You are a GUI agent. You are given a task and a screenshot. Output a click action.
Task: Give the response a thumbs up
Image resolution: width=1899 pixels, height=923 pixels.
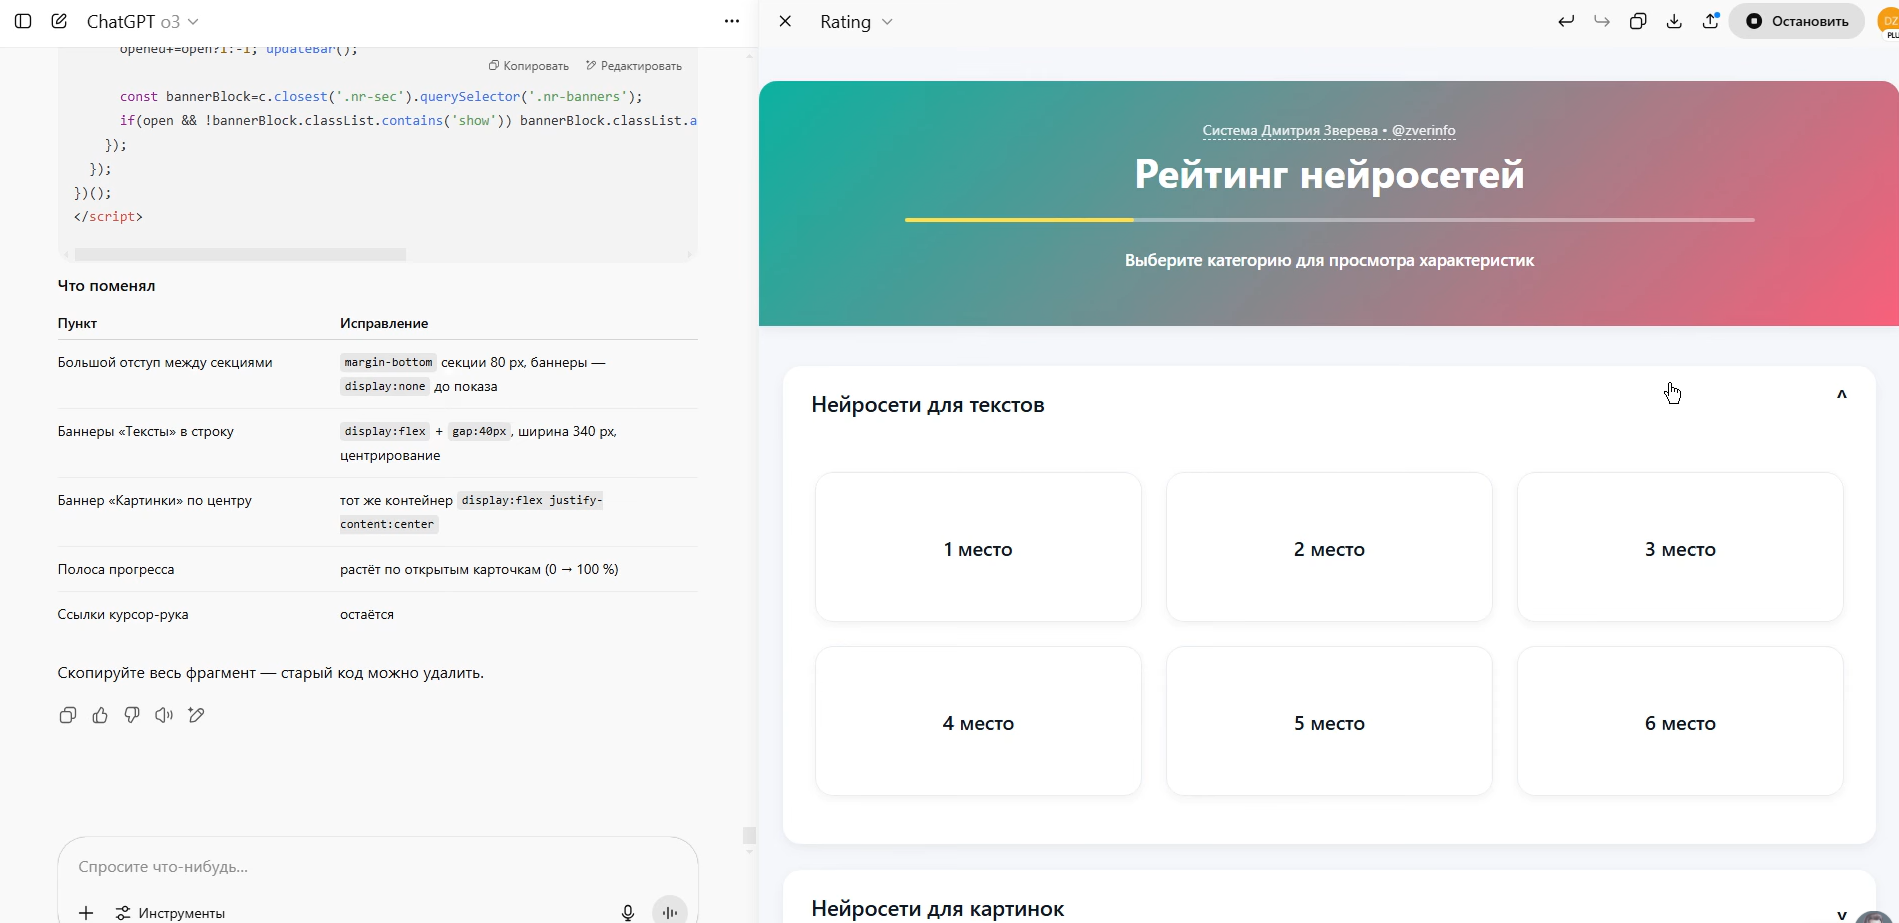pyautogui.click(x=100, y=715)
